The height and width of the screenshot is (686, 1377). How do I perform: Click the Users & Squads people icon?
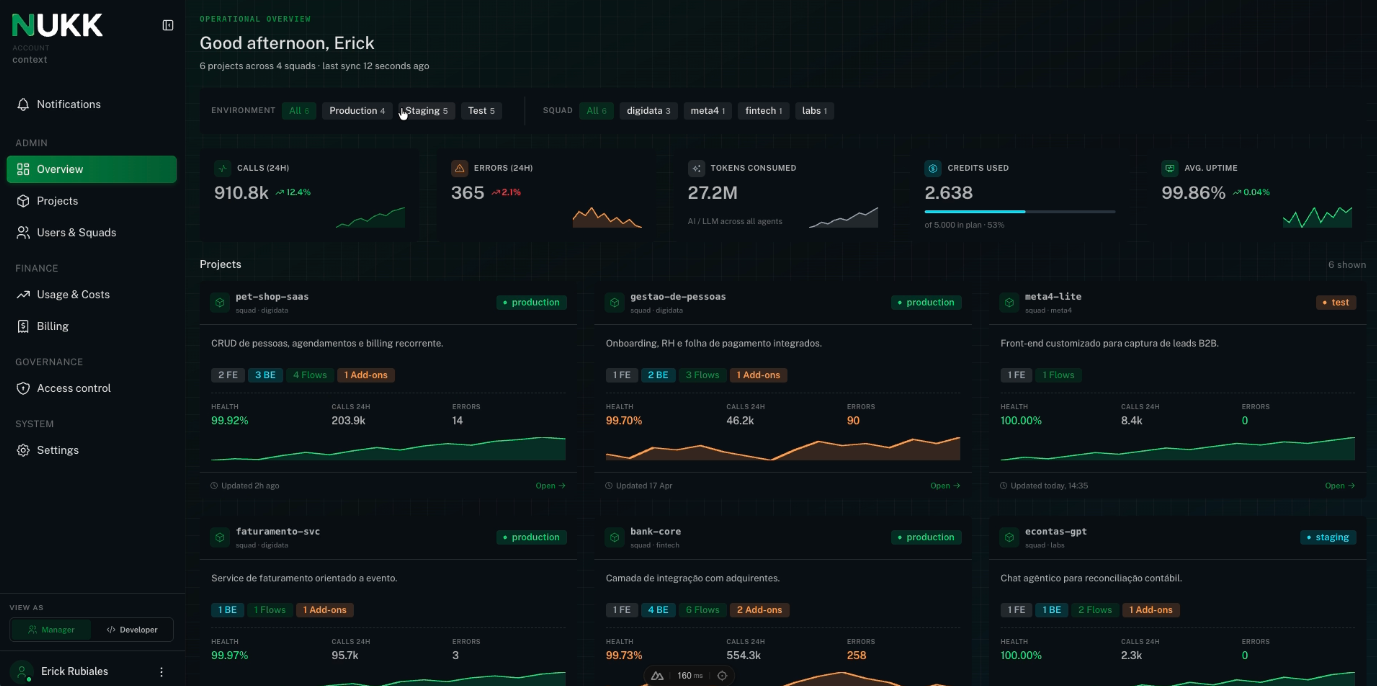tap(23, 232)
